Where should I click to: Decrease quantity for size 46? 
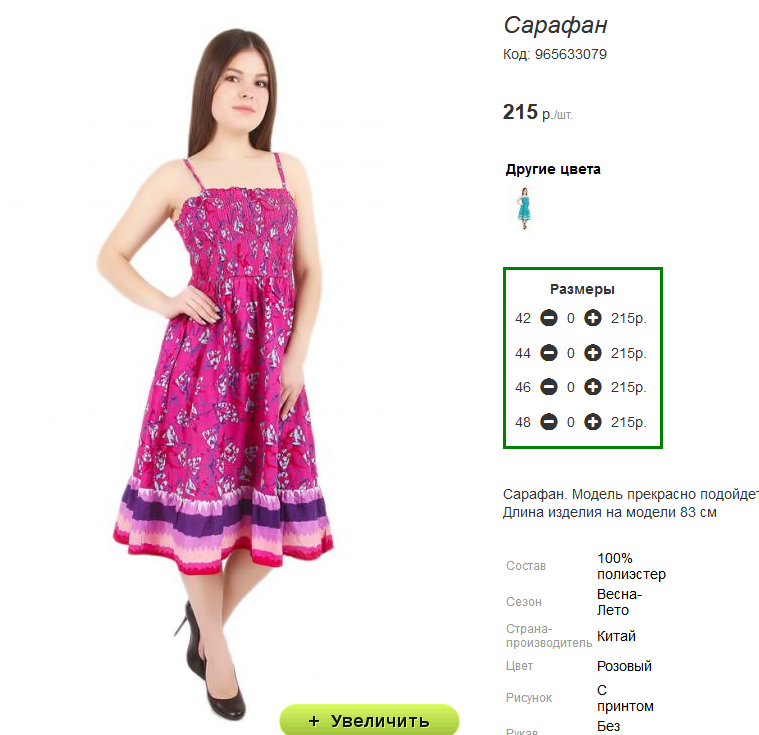click(548, 387)
